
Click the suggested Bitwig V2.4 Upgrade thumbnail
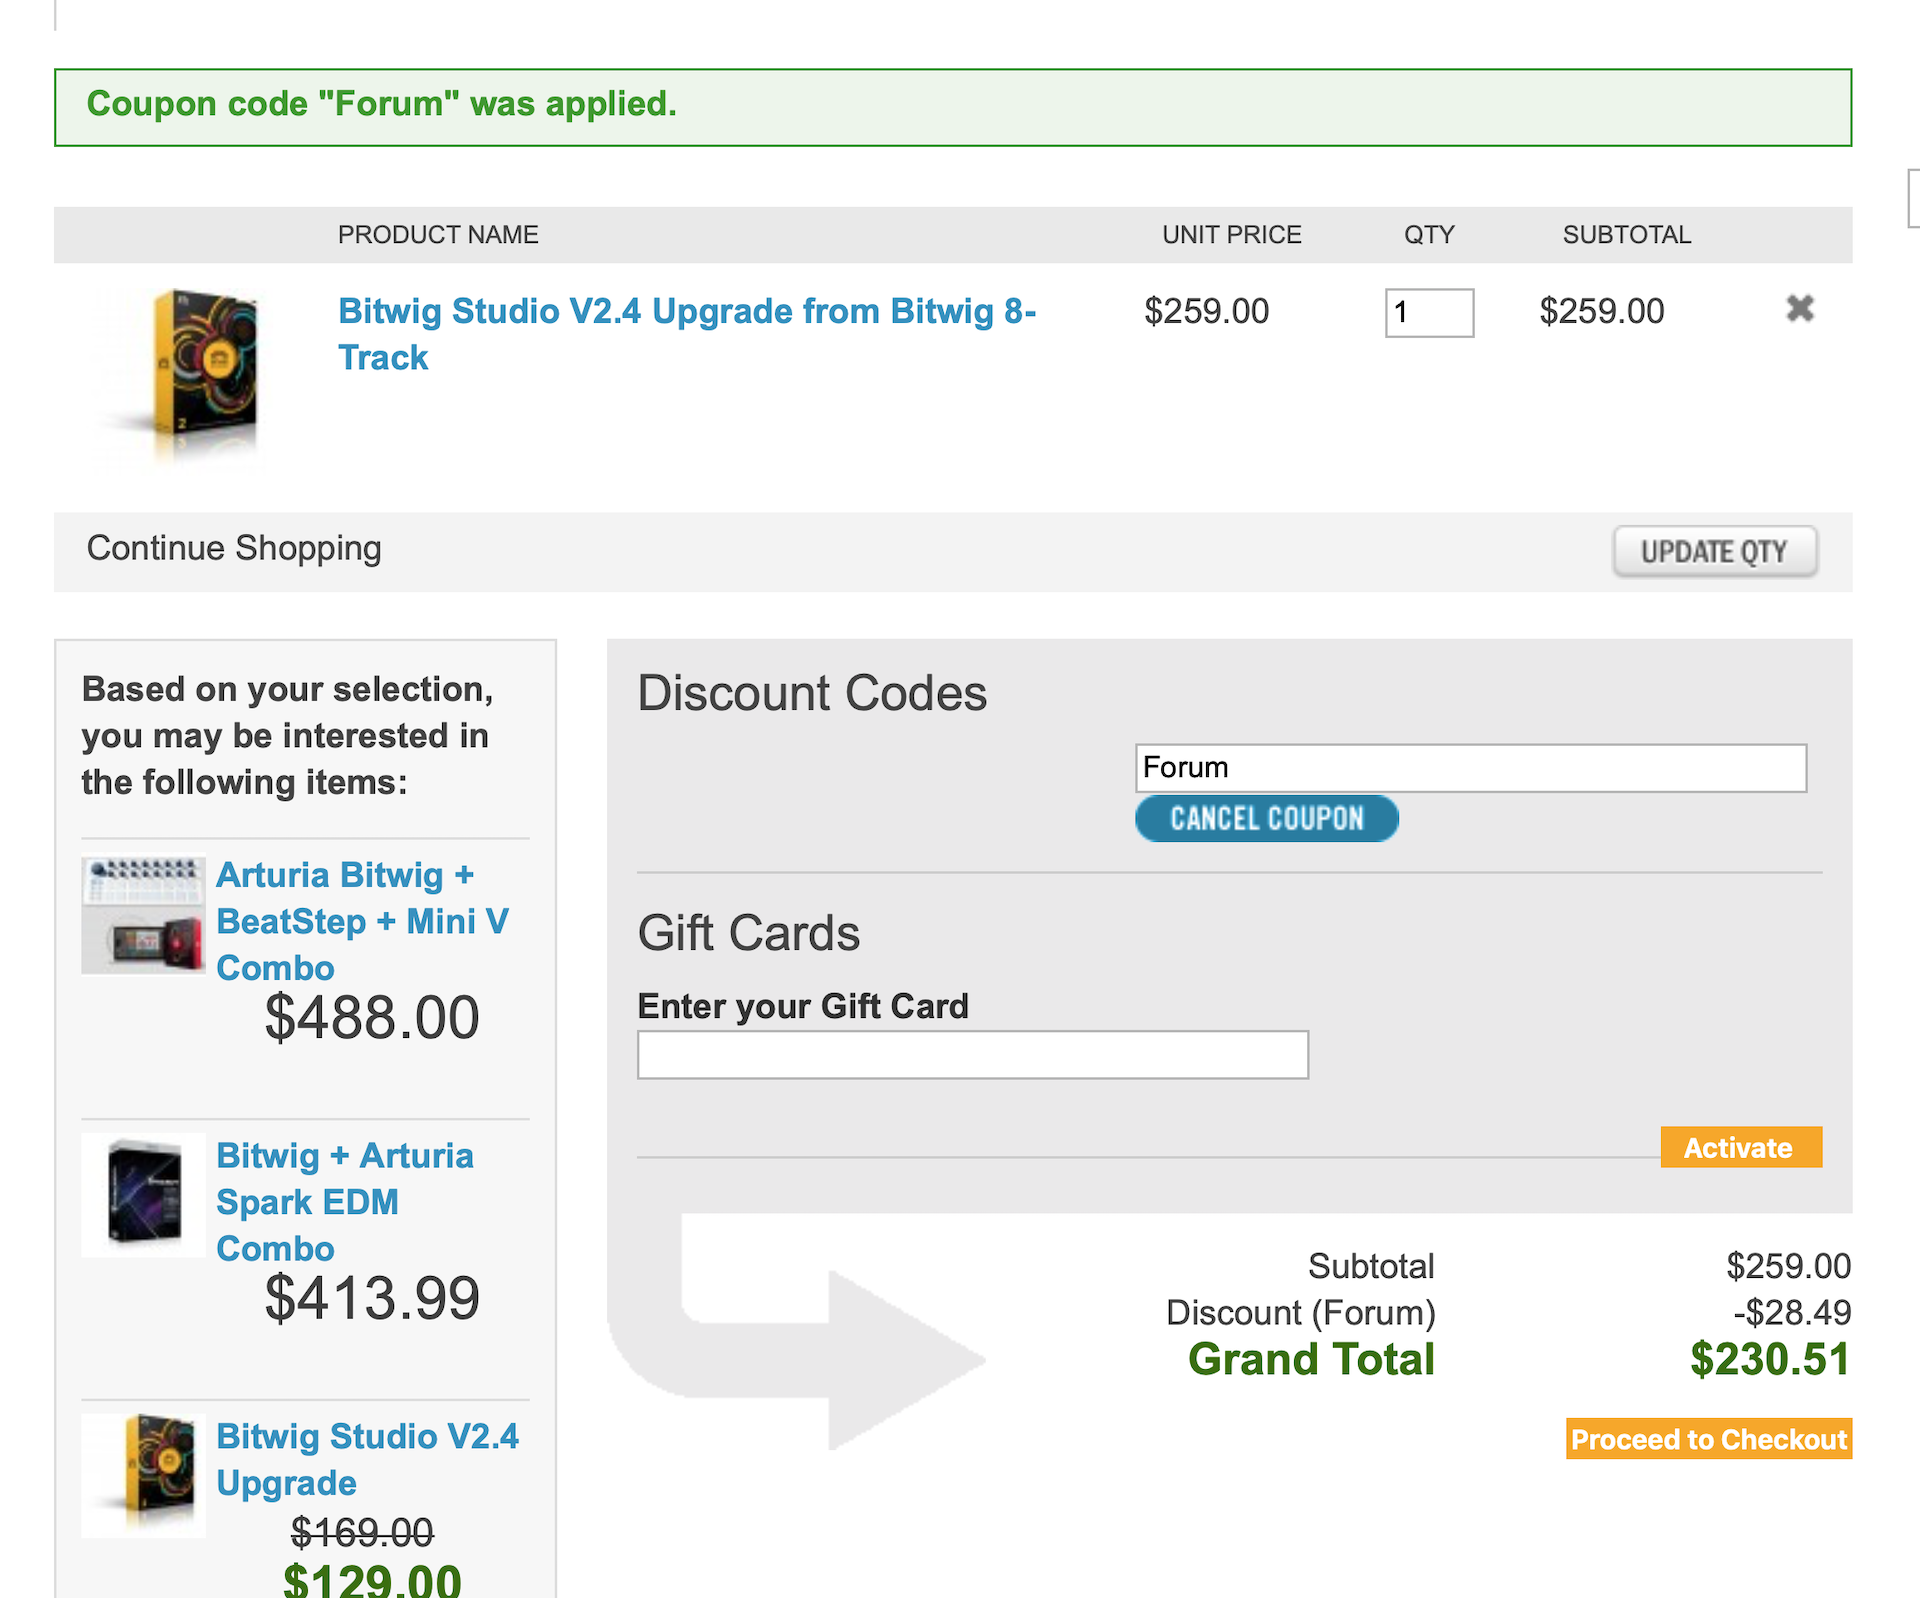pyautogui.click(x=144, y=1475)
